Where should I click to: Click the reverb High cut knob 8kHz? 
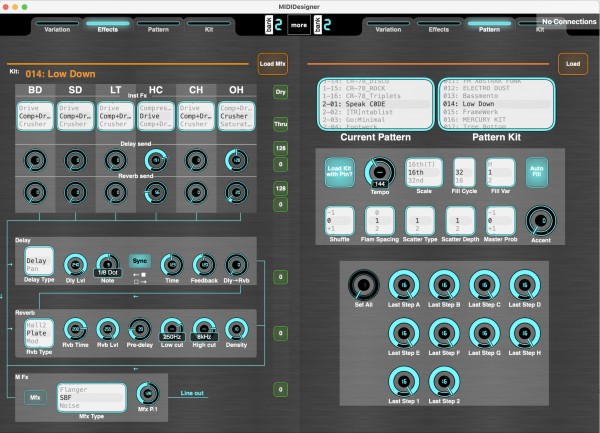pyautogui.click(x=204, y=330)
